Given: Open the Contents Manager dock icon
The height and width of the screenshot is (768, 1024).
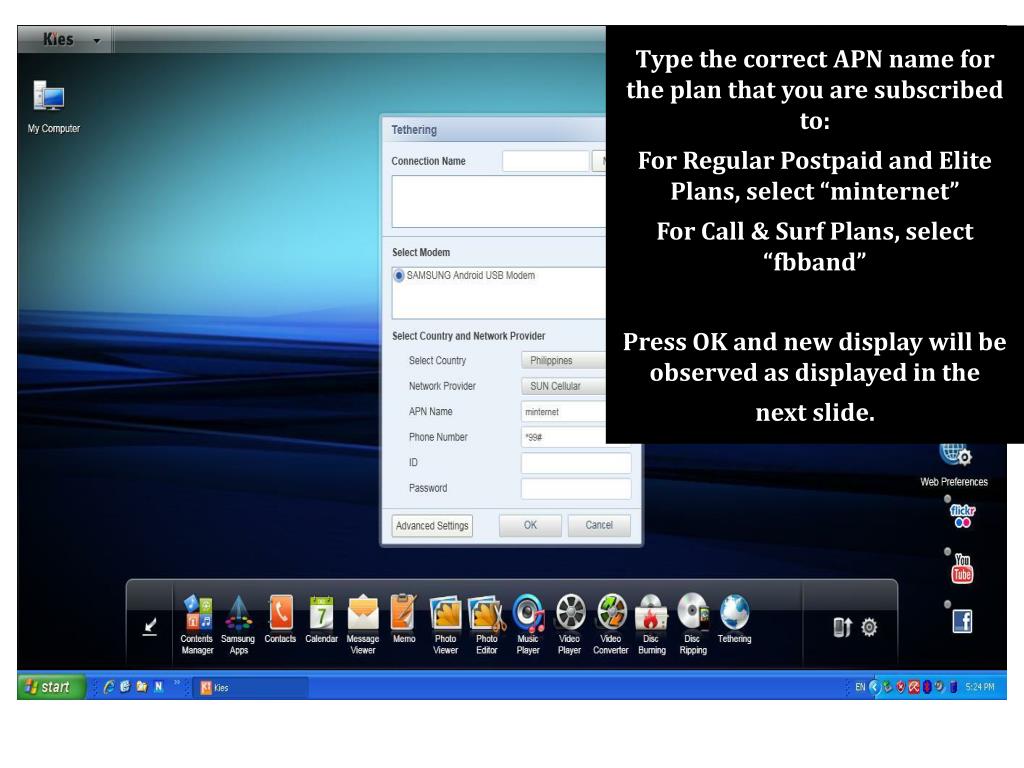Looking at the screenshot, I should [x=197, y=623].
